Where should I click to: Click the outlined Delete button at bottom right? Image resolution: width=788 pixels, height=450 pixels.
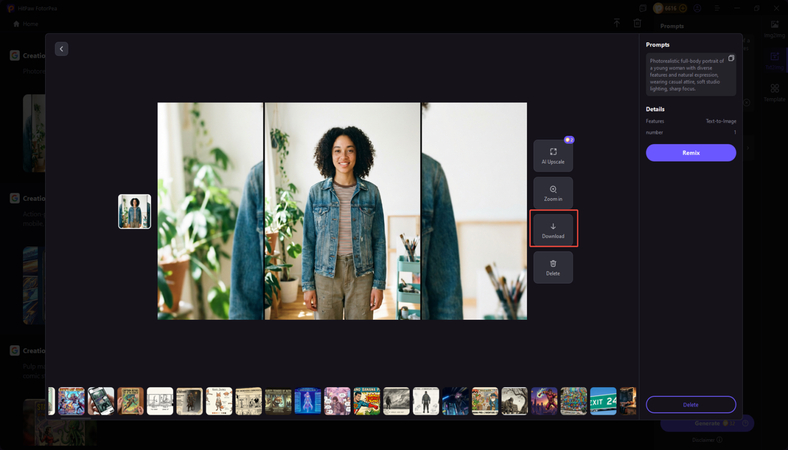[x=690, y=404]
